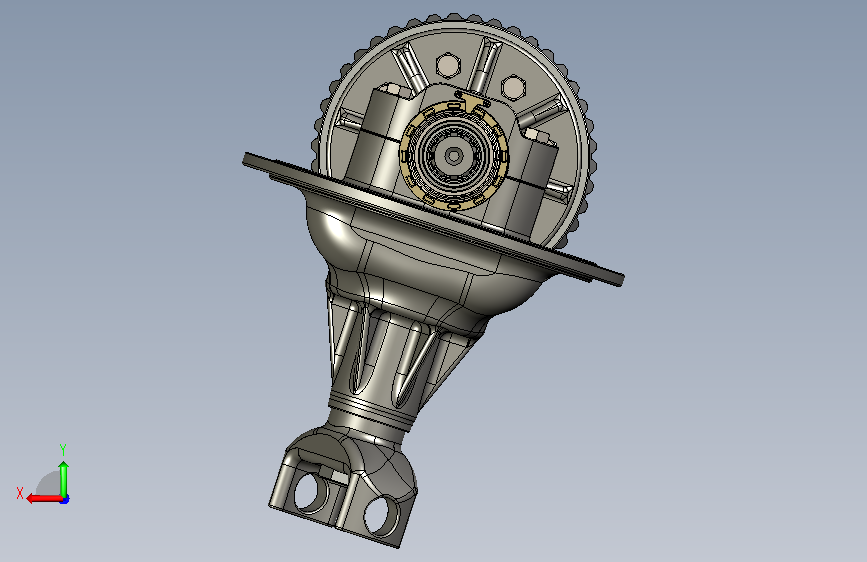The height and width of the screenshot is (562, 867).
Task: Select the large flat flange plate
Action: pyautogui.click(x=433, y=220)
